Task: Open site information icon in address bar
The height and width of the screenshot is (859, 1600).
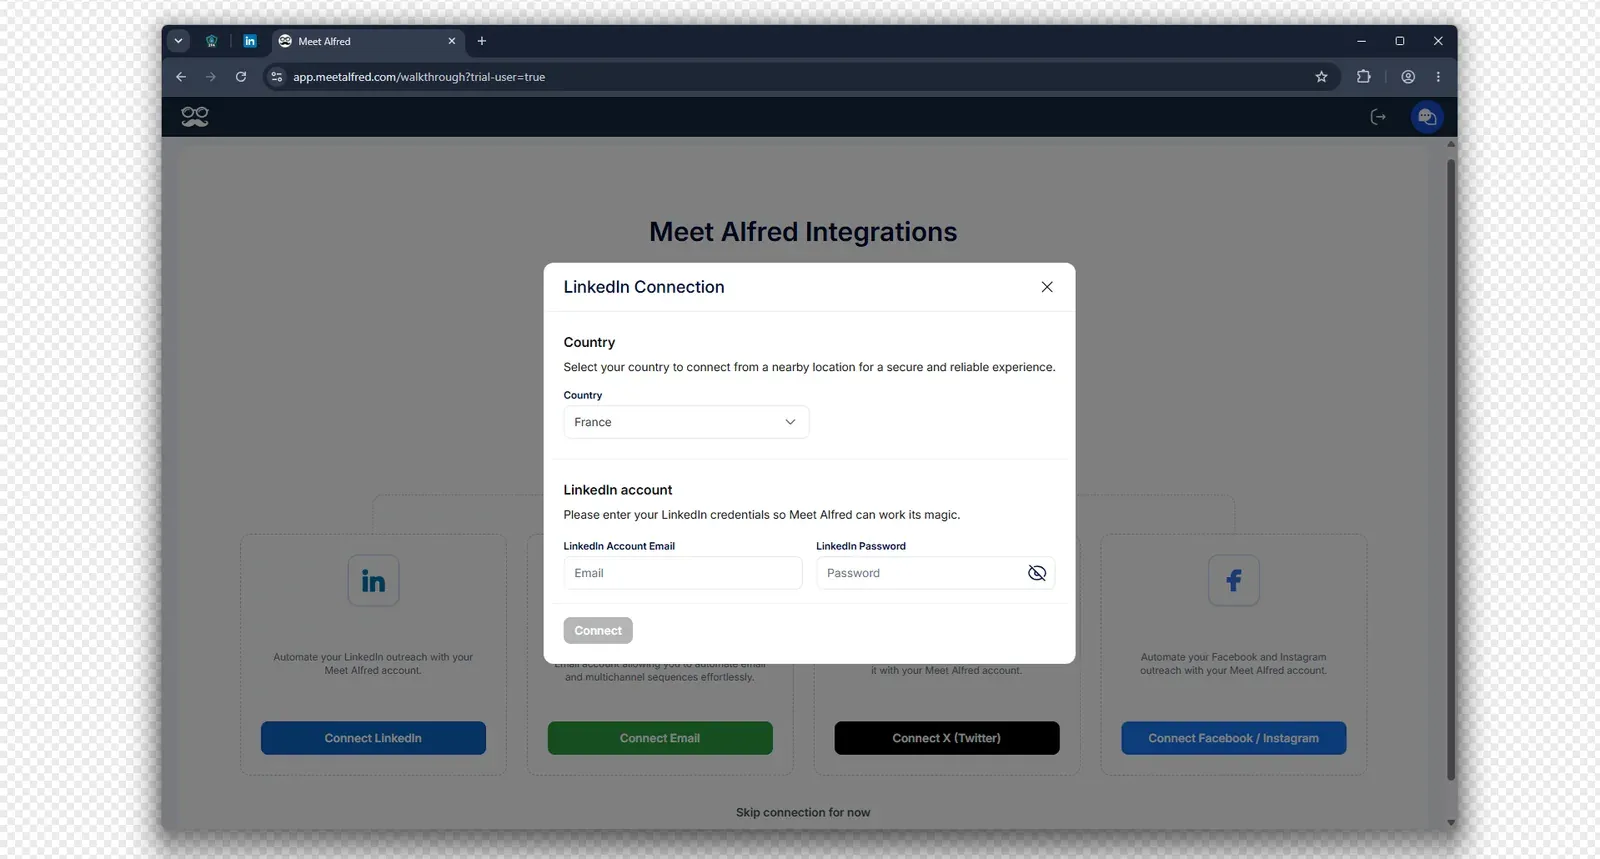Action: point(277,77)
